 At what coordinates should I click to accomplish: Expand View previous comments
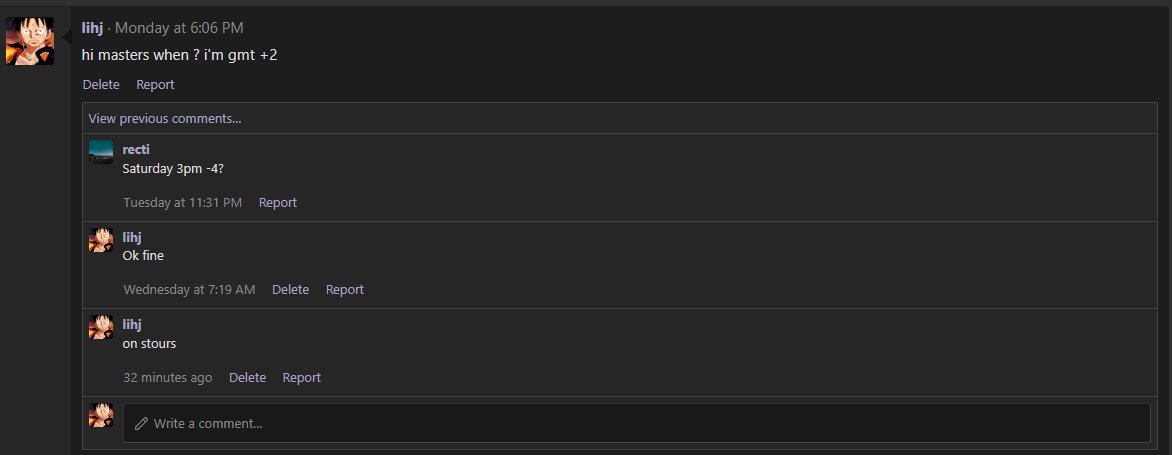(165, 118)
